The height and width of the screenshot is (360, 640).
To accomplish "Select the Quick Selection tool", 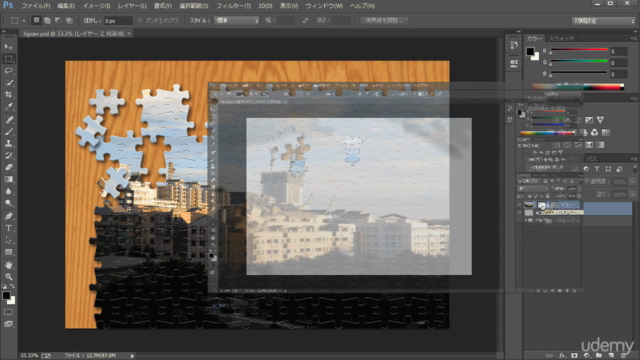I will click(9, 83).
